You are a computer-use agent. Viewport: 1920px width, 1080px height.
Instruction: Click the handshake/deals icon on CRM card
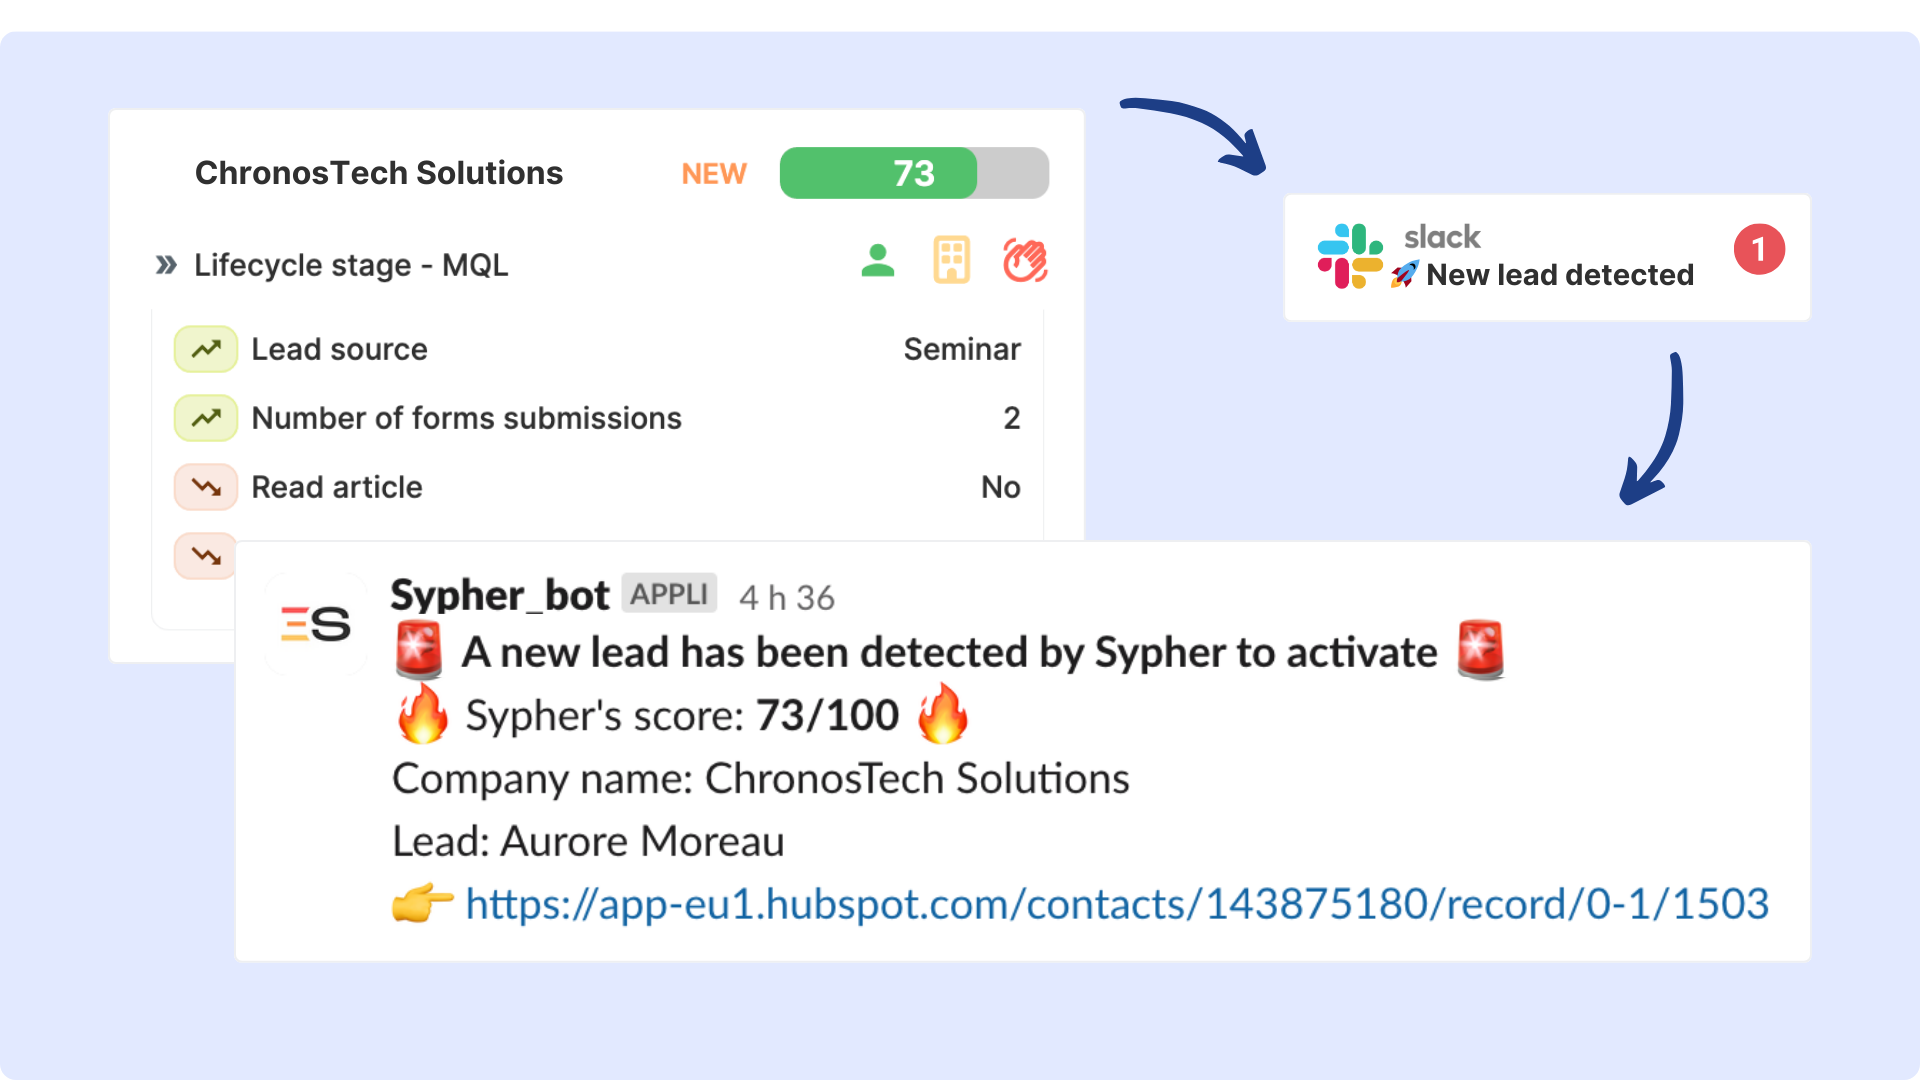point(1027,261)
